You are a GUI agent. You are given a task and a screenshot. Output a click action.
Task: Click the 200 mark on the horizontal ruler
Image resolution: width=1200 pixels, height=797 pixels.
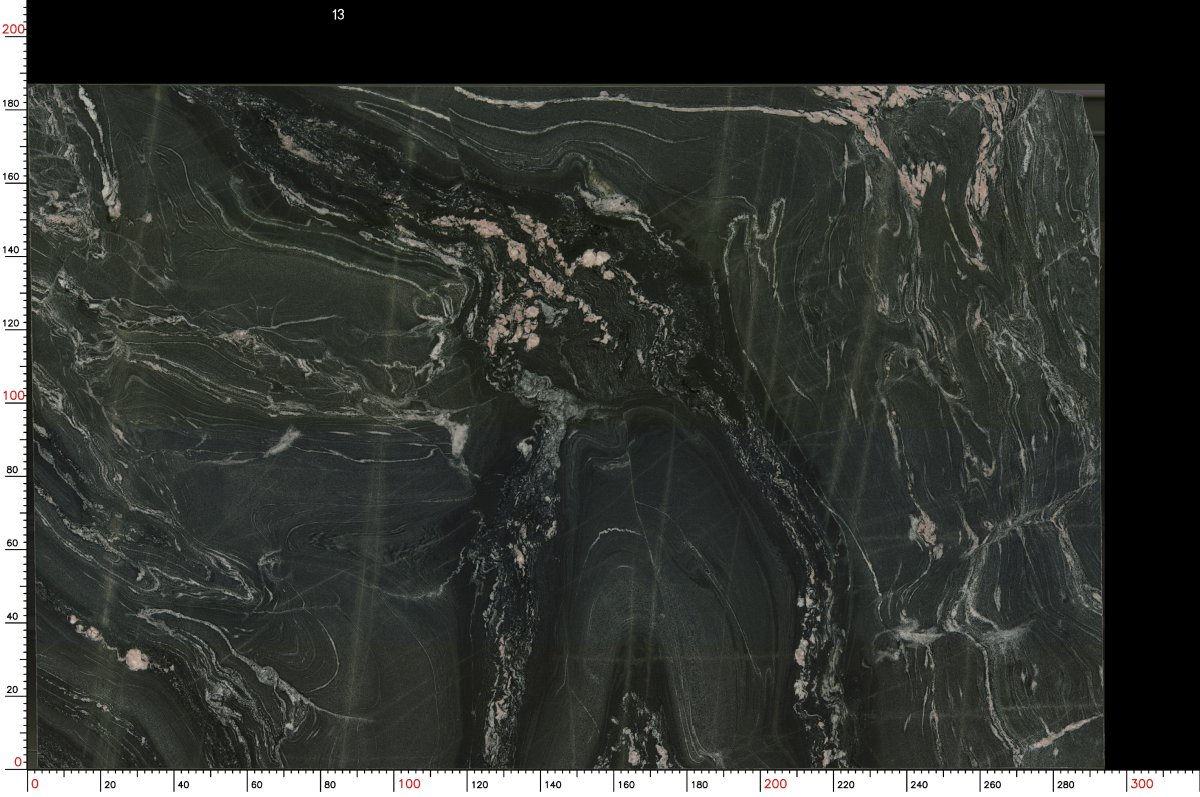(776, 783)
